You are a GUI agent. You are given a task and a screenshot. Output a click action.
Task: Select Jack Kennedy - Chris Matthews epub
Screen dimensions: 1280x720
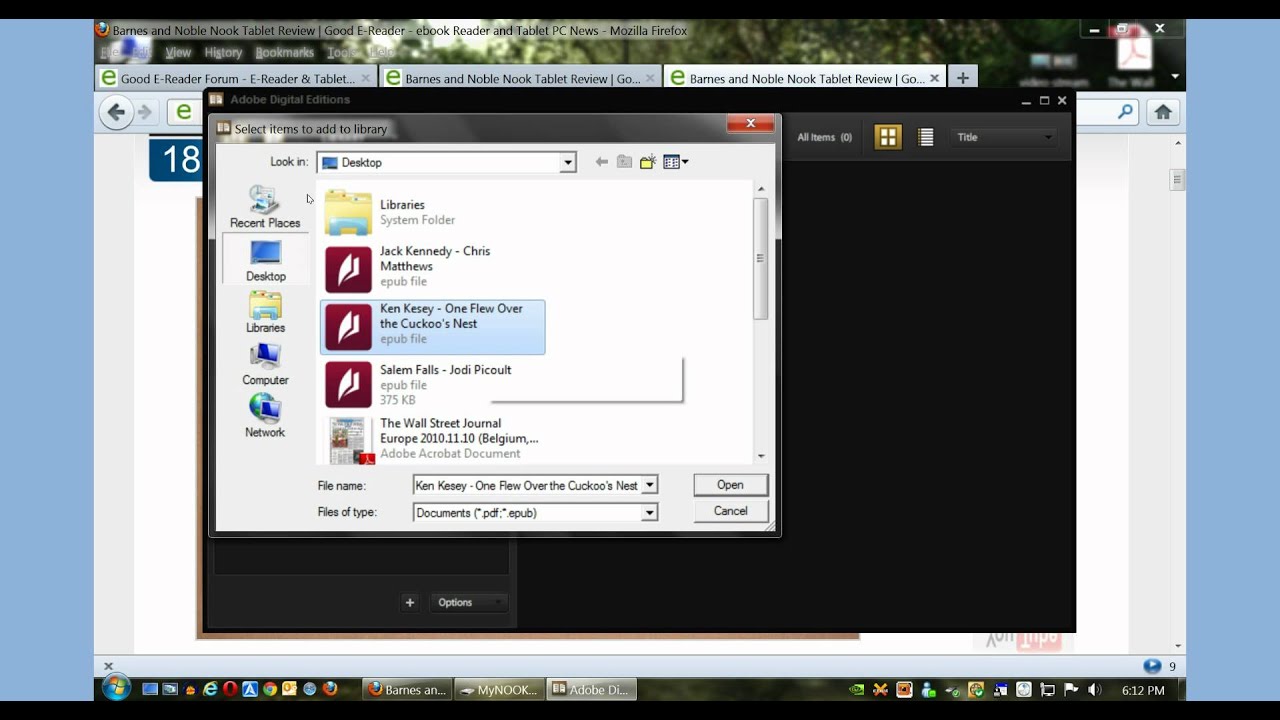coord(433,267)
